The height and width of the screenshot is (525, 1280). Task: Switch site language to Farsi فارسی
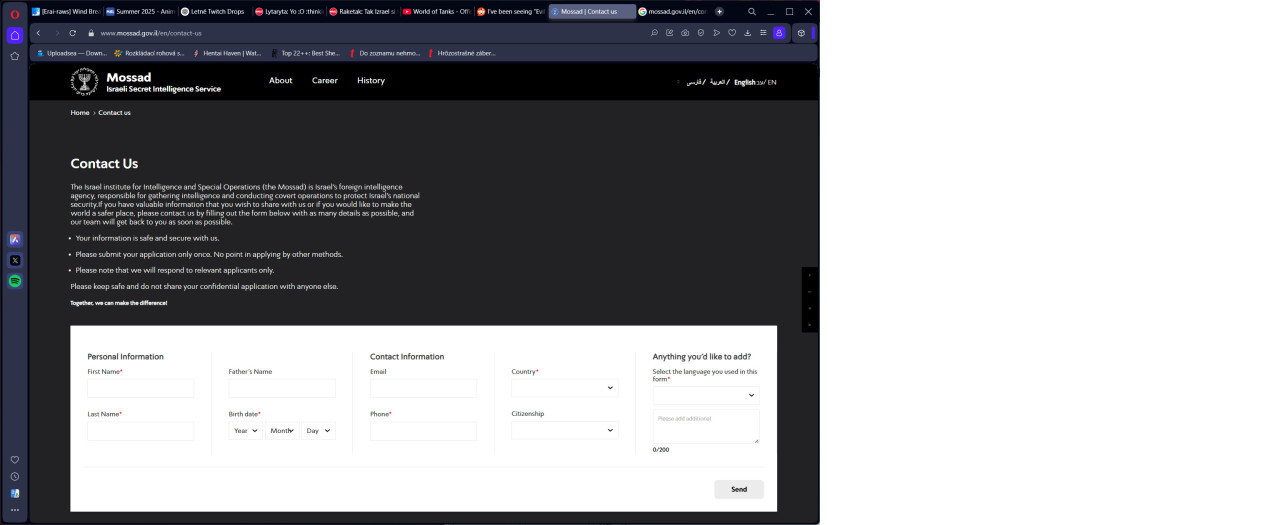693,82
